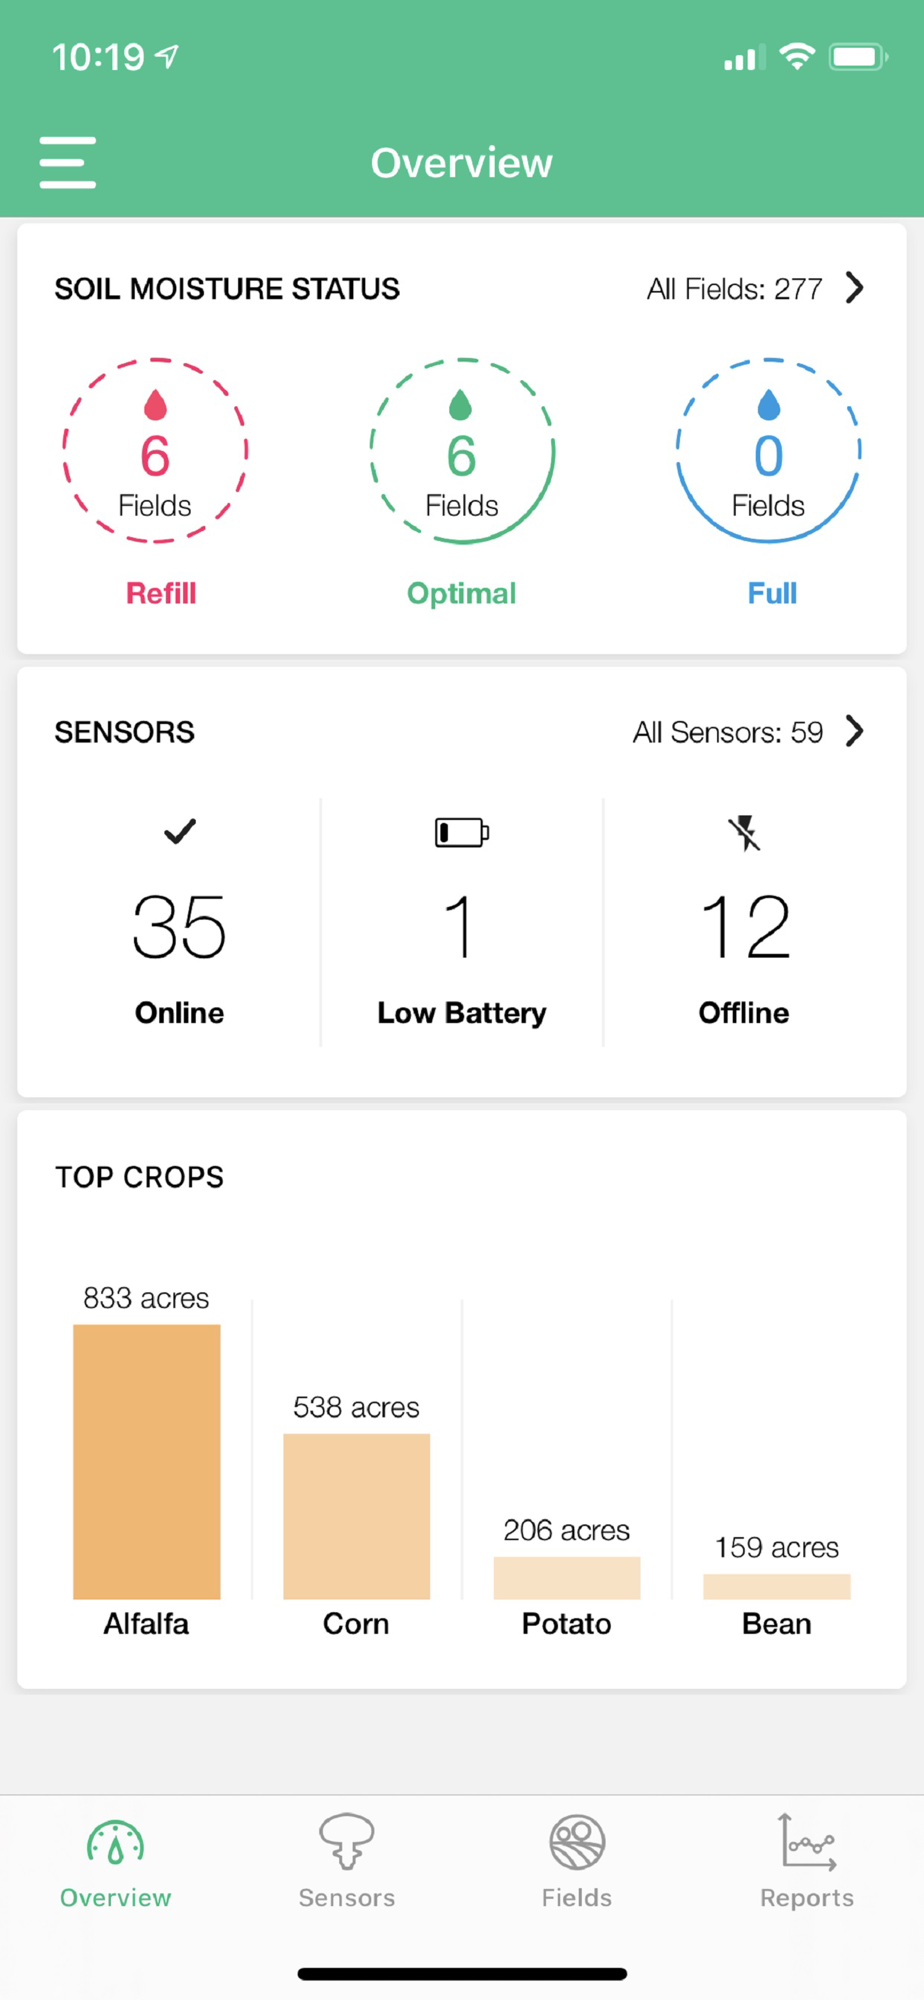924x2000 pixels.
Task: Tap the red Refill droplet circle
Action: click(x=155, y=450)
